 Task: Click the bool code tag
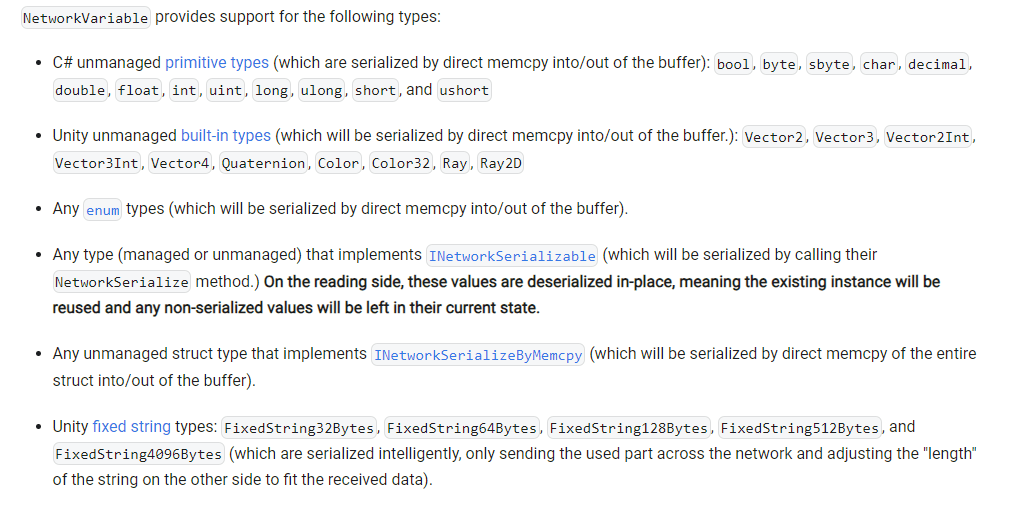[x=734, y=64]
